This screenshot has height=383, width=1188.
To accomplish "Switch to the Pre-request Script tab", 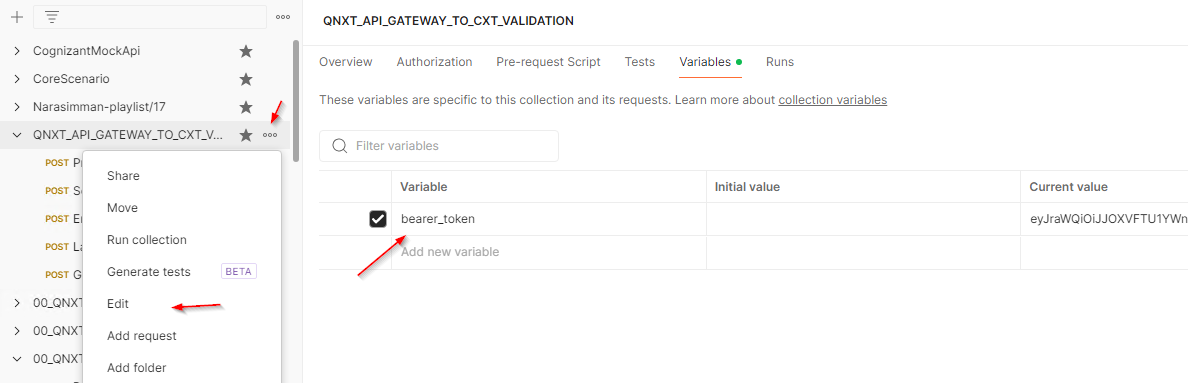I will point(549,62).
